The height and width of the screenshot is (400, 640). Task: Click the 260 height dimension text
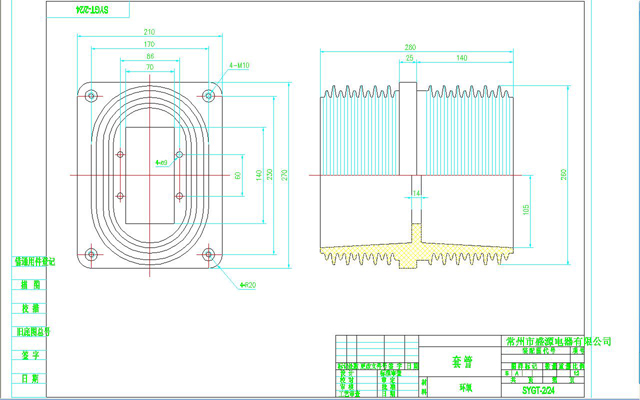click(x=564, y=175)
